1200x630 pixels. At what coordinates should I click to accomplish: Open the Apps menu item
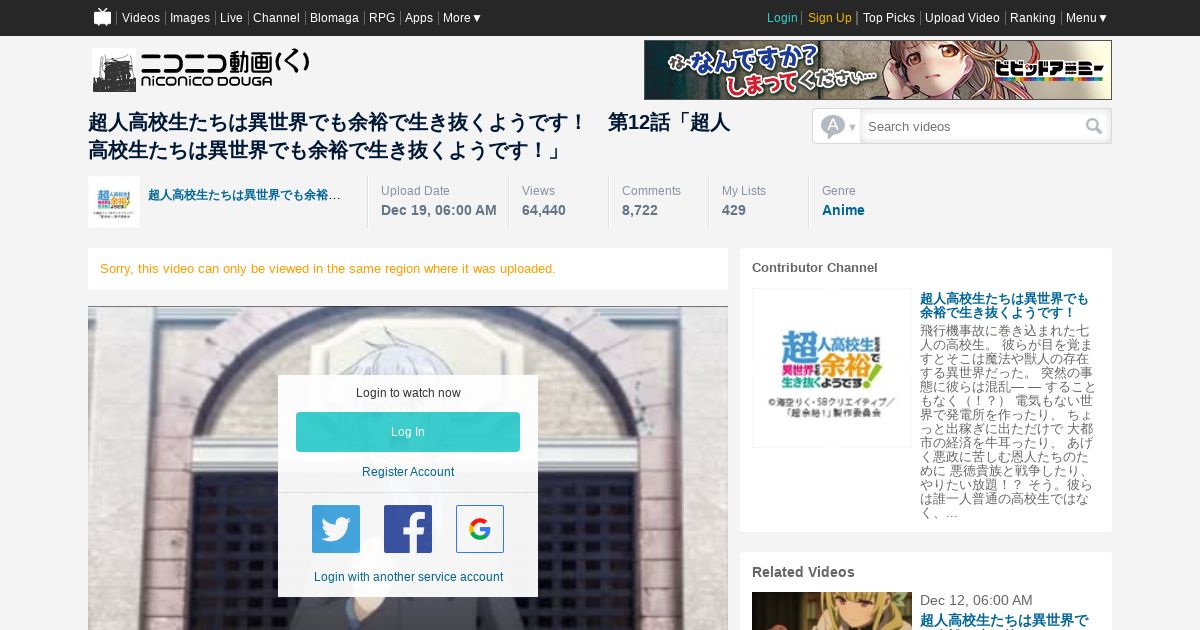[419, 18]
